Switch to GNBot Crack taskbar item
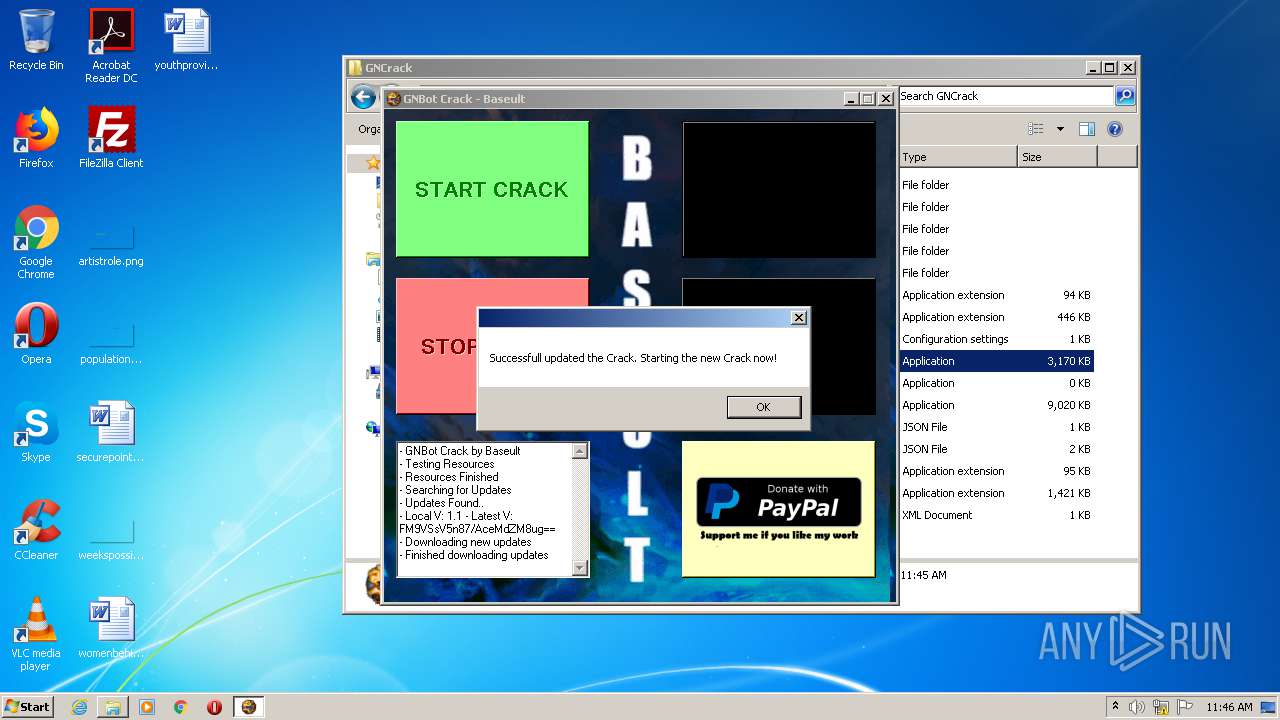 [249, 707]
